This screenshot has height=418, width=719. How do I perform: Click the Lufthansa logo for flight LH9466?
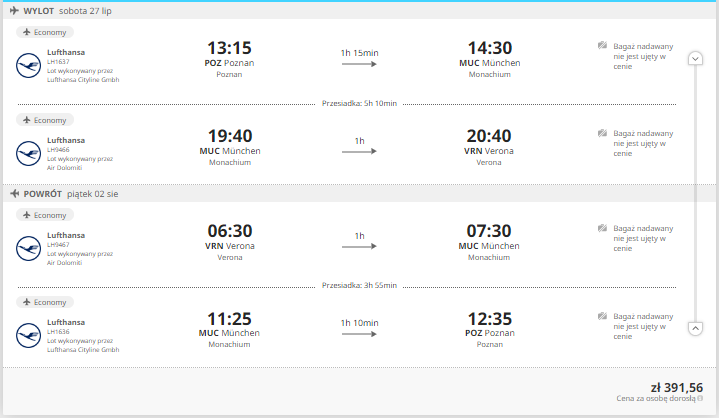click(28, 154)
